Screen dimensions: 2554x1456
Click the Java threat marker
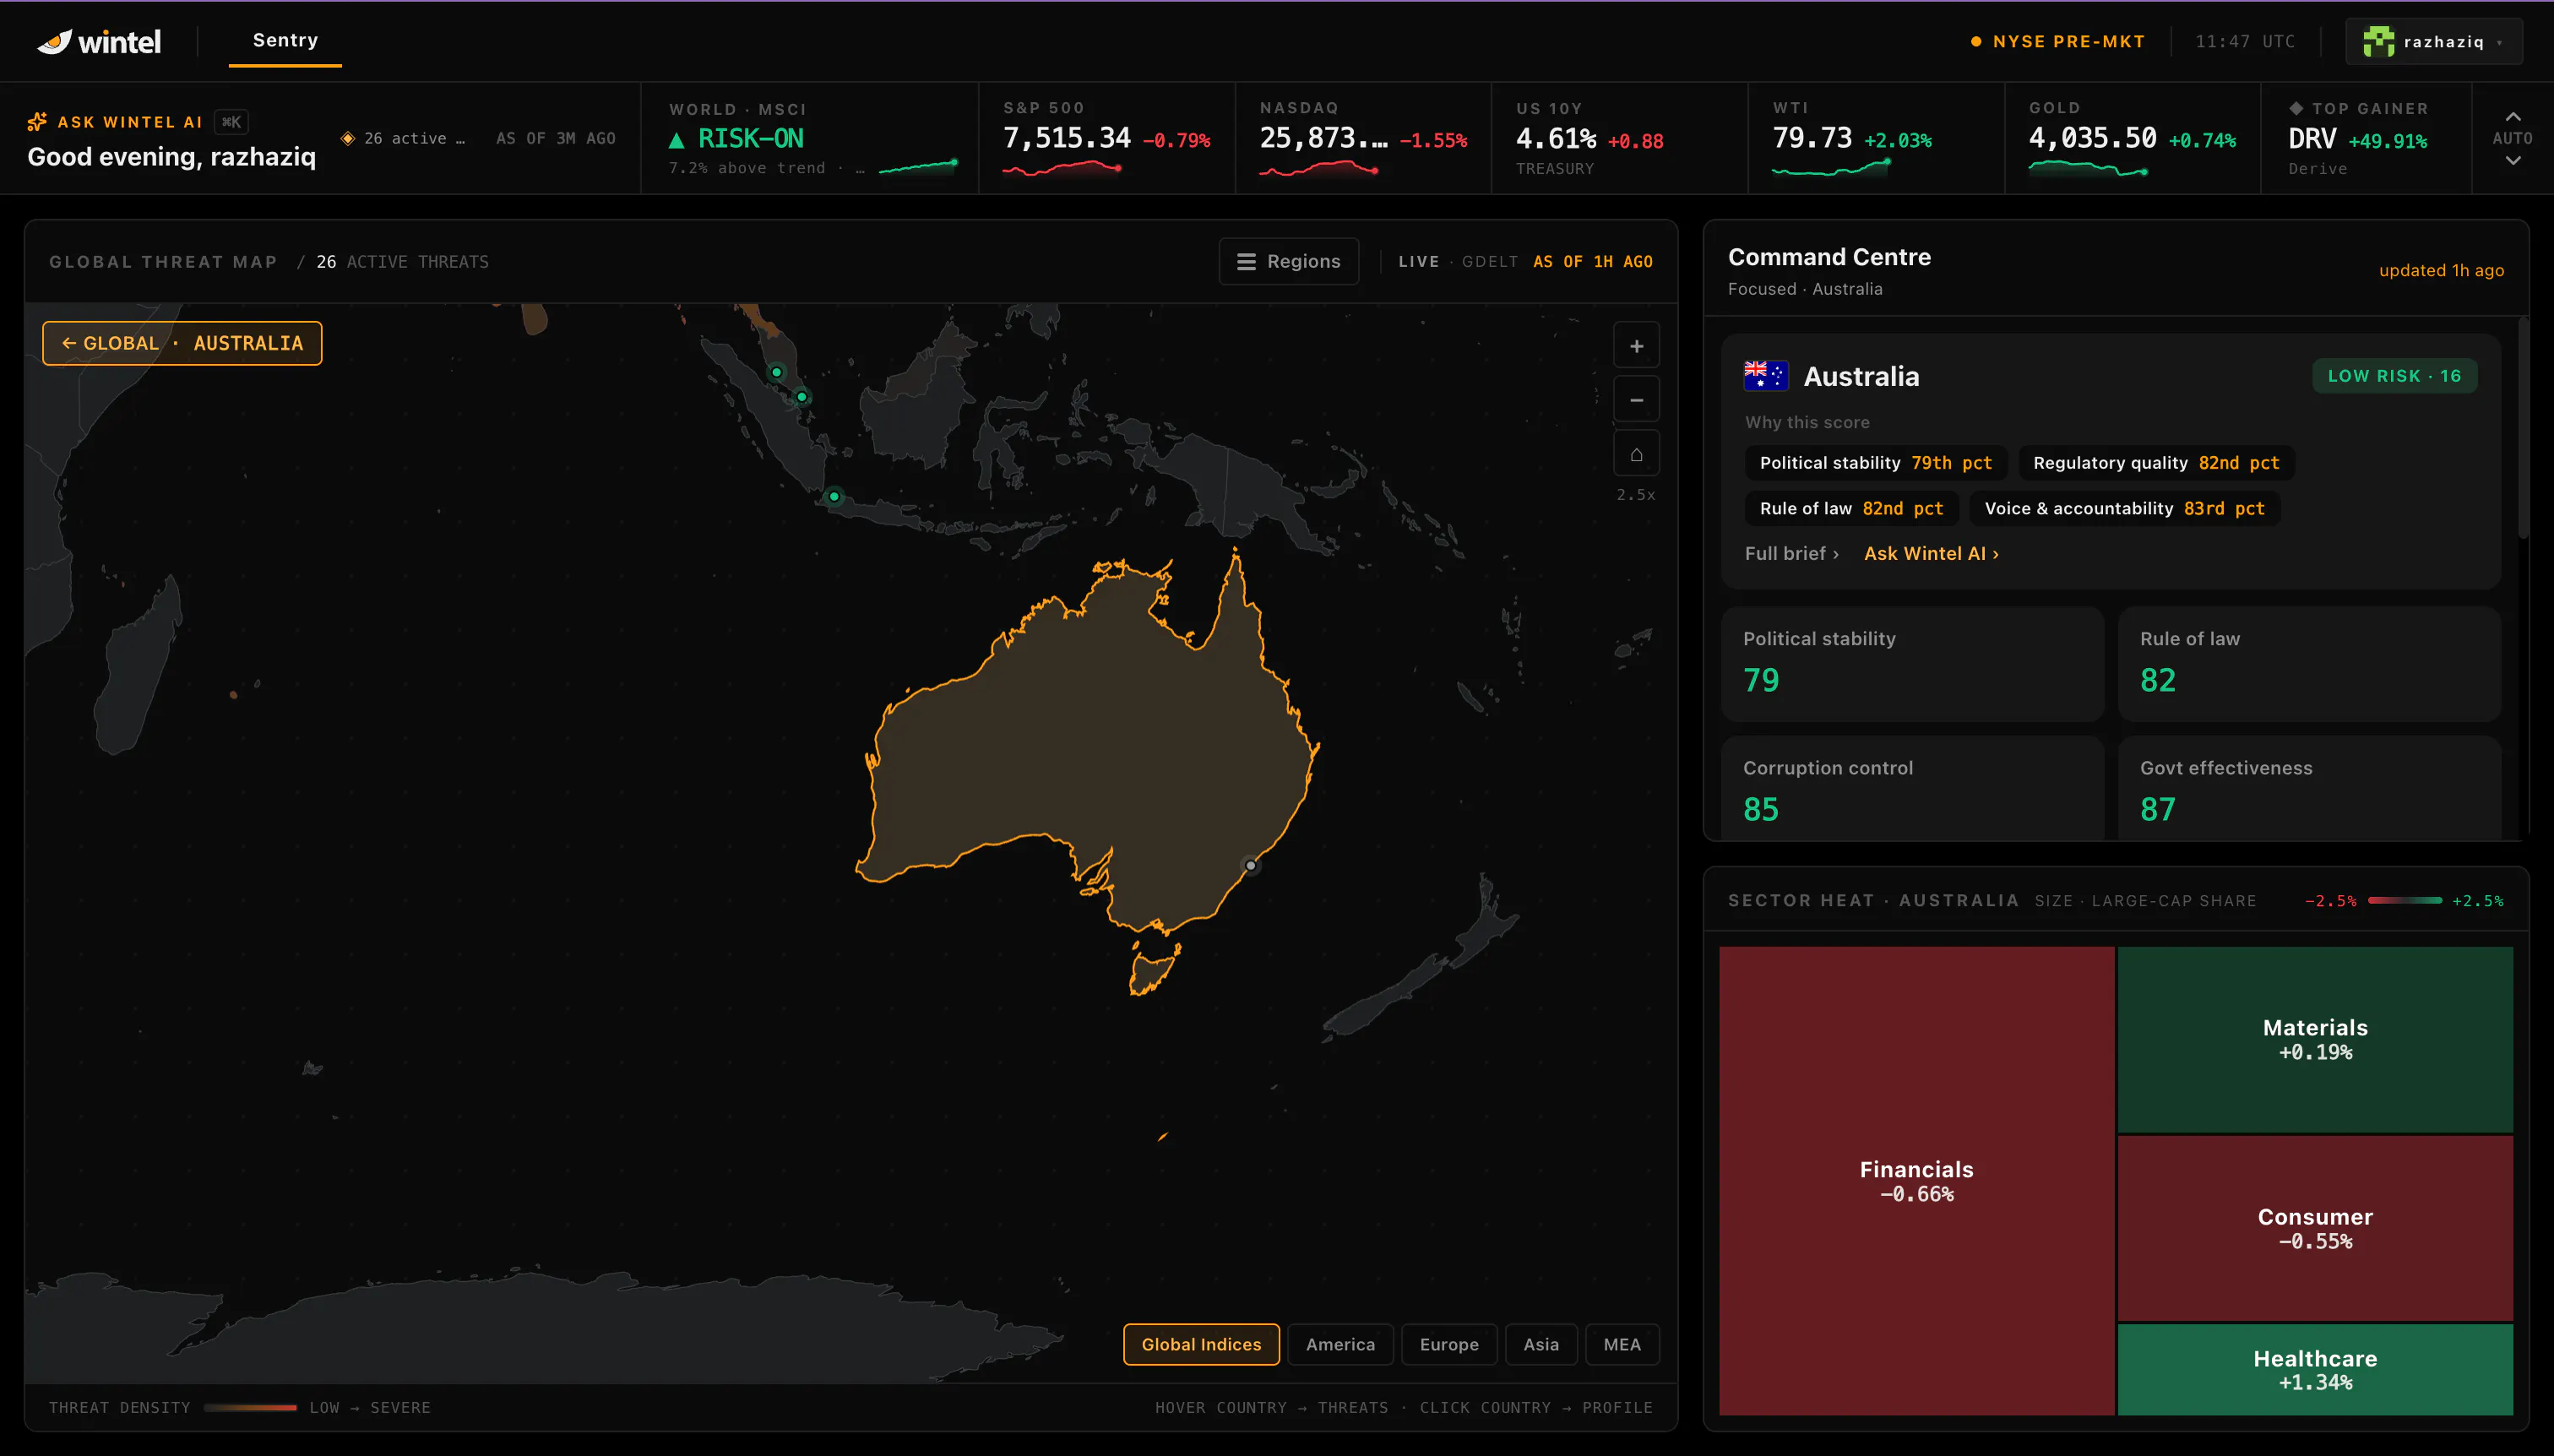click(x=834, y=496)
